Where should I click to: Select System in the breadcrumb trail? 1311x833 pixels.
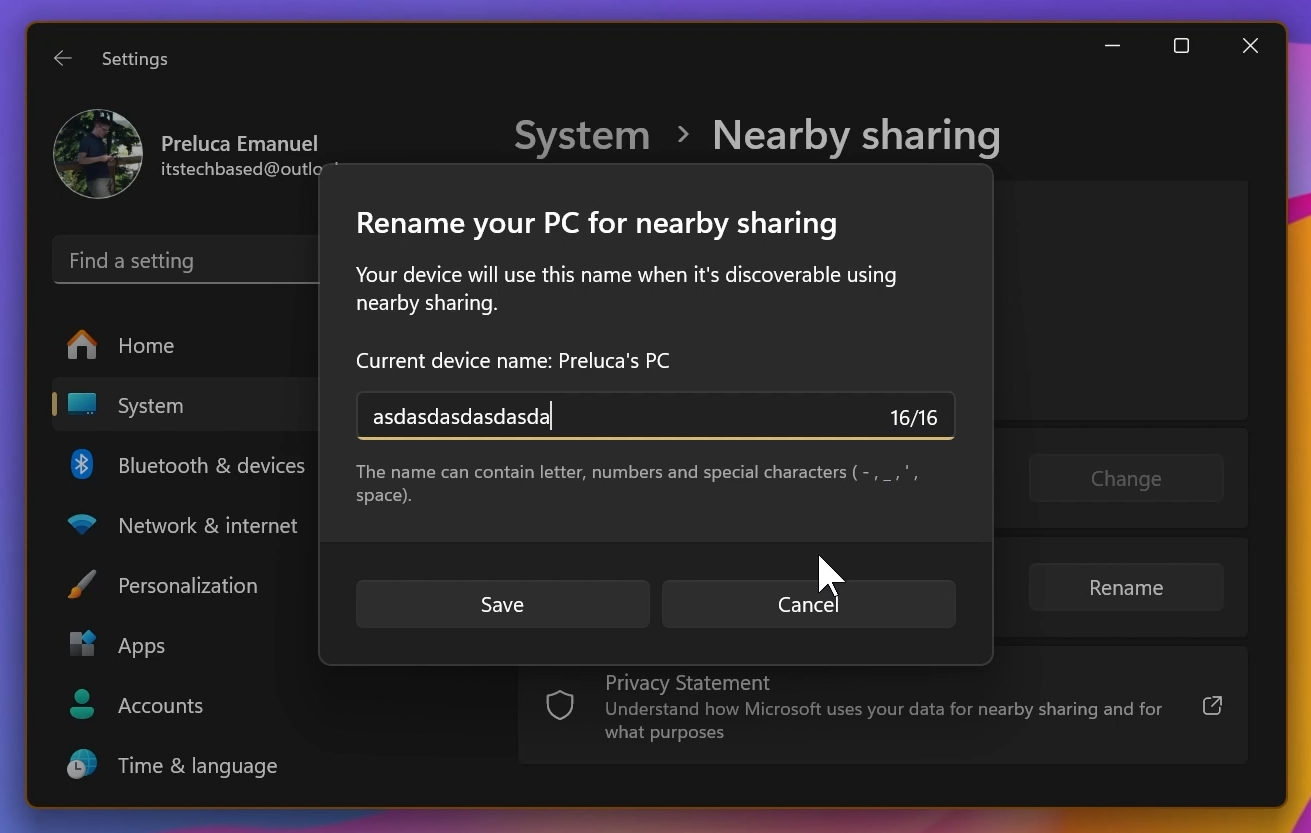click(581, 135)
